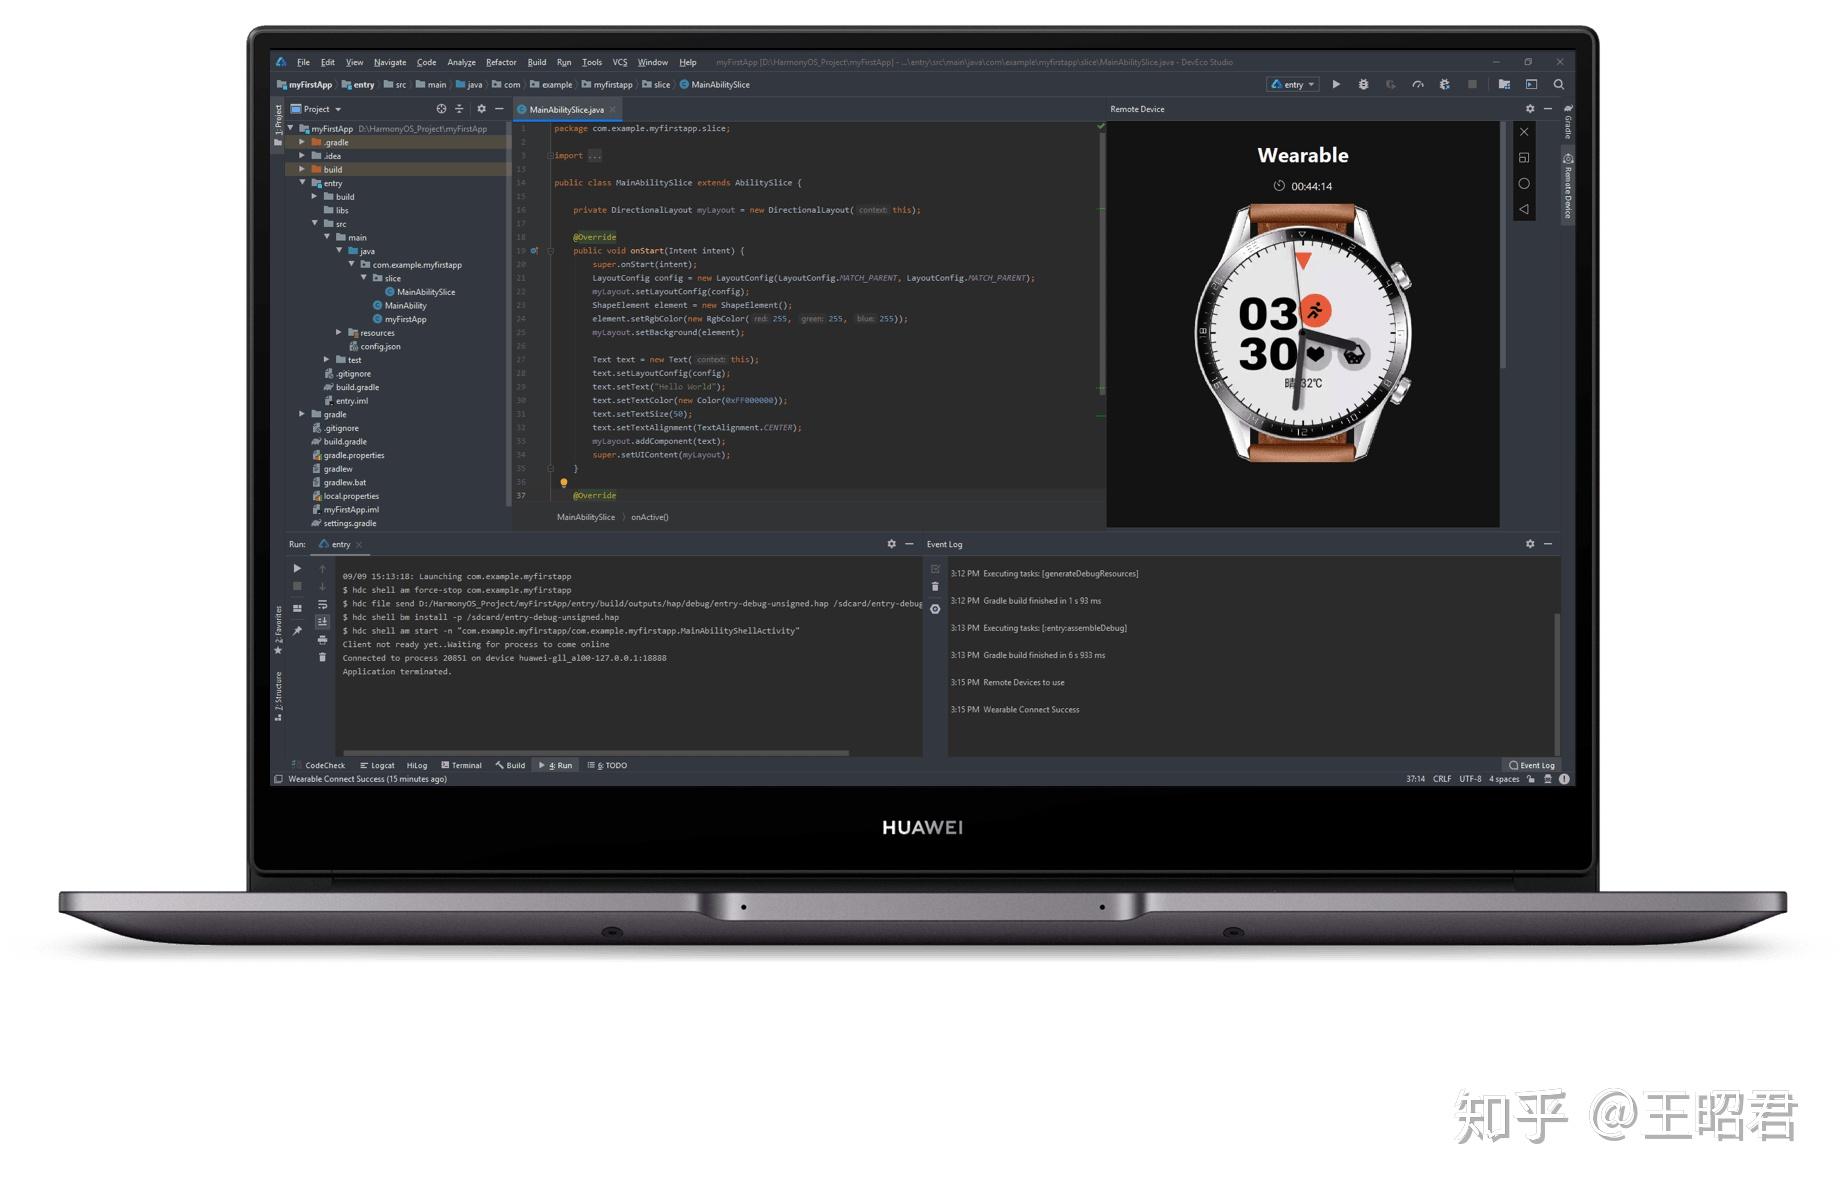This screenshot has height=1192, width=1846.
Task: Toggle soft-wrap in the Run console
Action: [322, 605]
